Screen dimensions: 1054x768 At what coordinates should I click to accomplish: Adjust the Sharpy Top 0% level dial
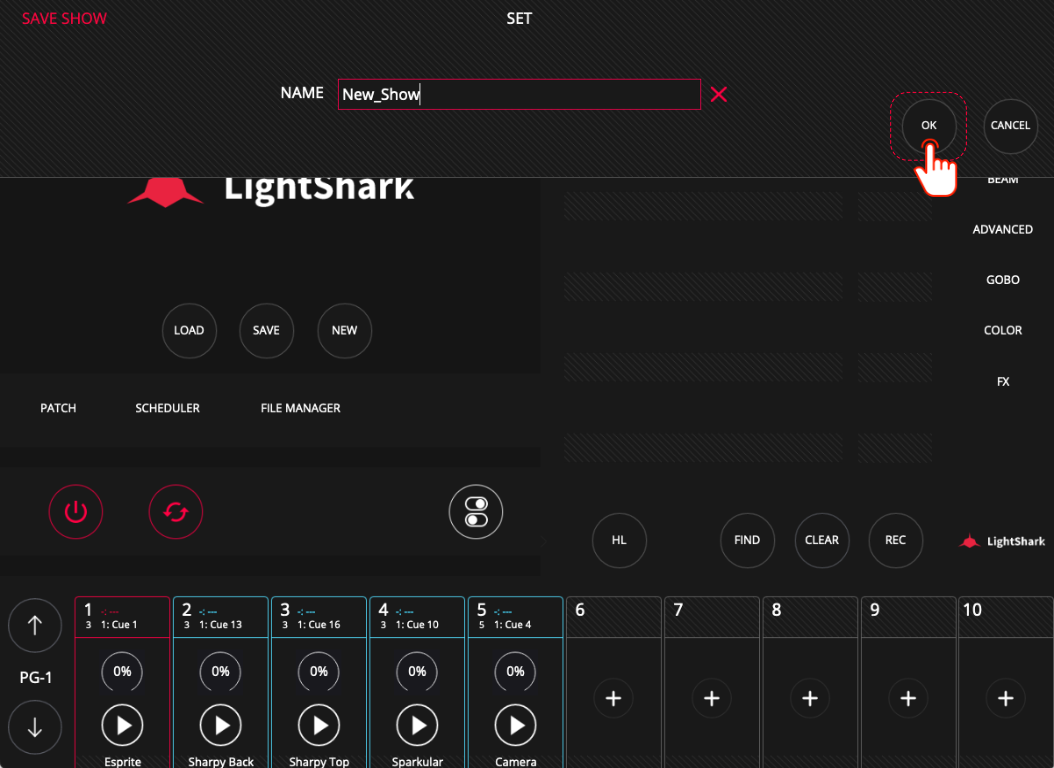[x=319, y=671]
